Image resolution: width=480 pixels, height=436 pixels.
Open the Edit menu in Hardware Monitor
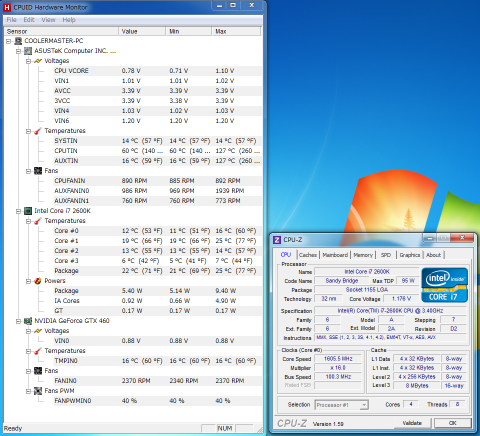click(29, 20)
